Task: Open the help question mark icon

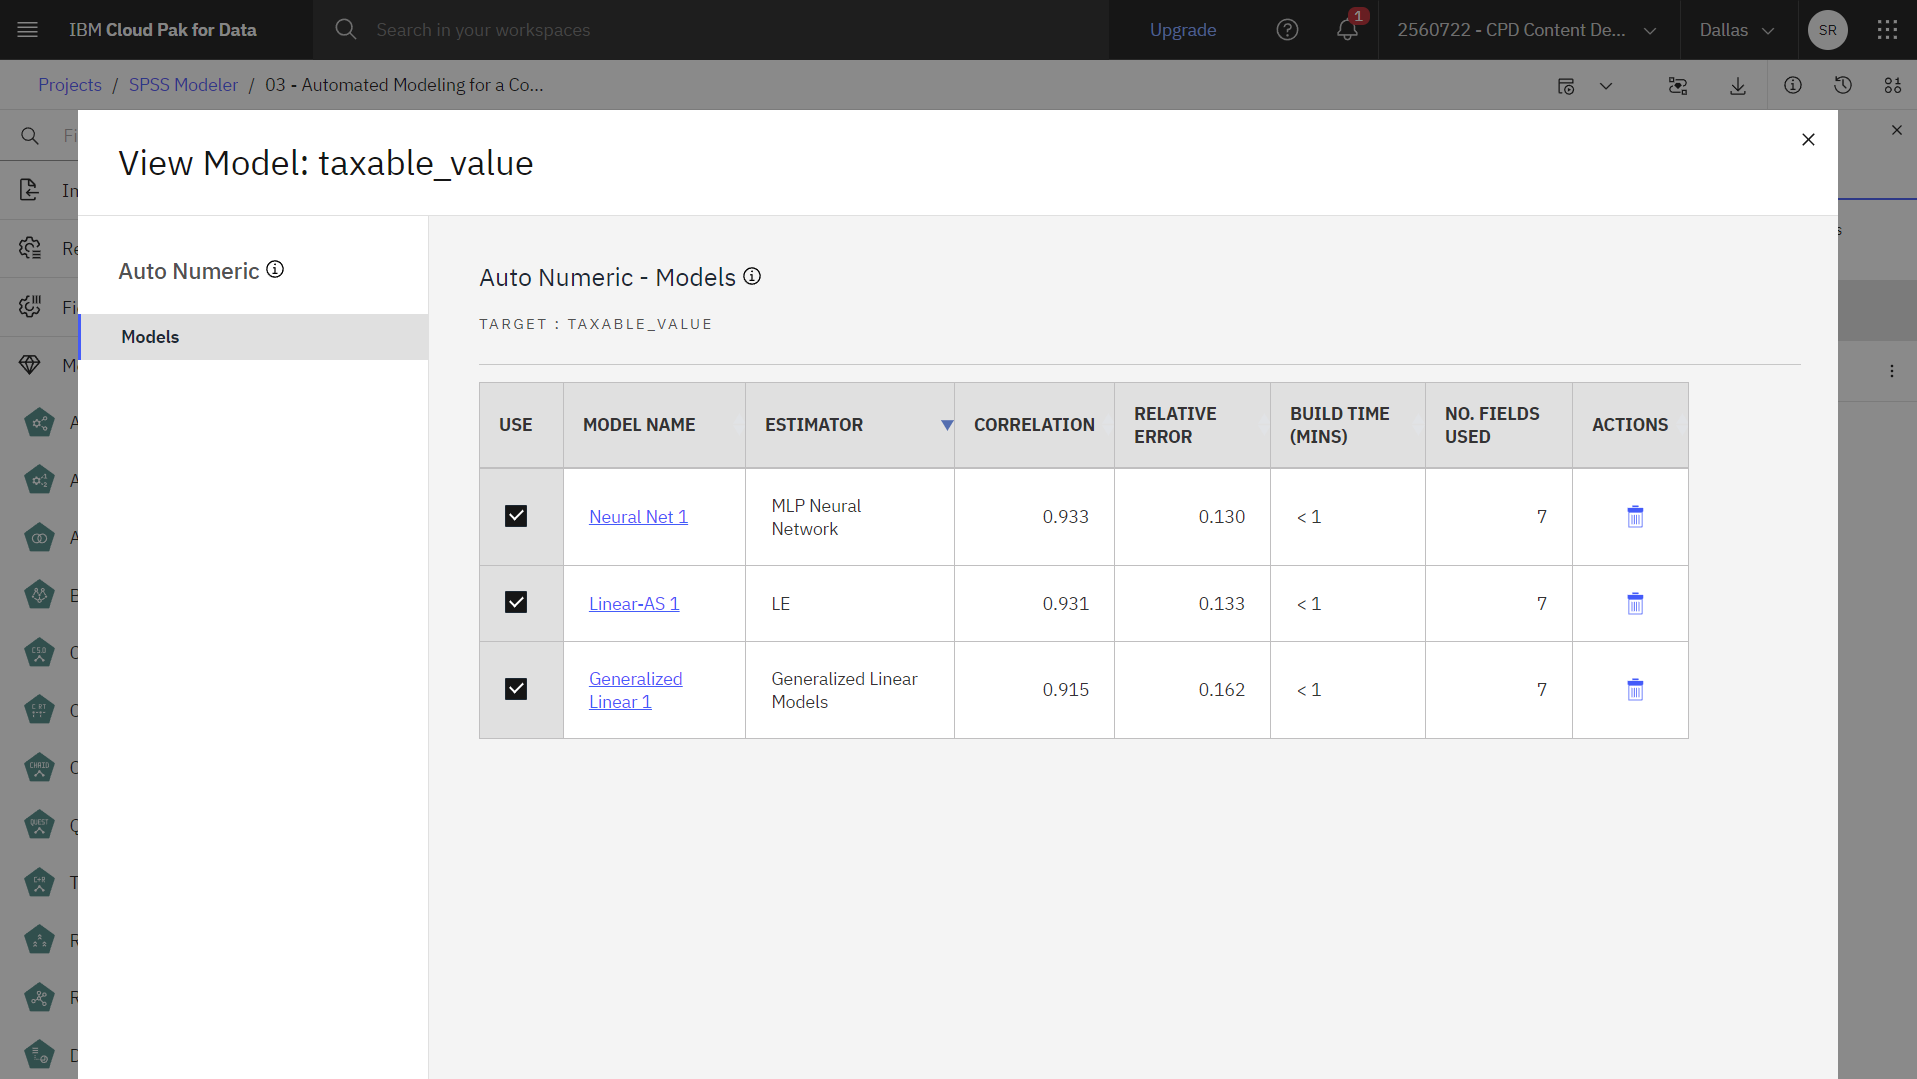Action: [1287, 30]
